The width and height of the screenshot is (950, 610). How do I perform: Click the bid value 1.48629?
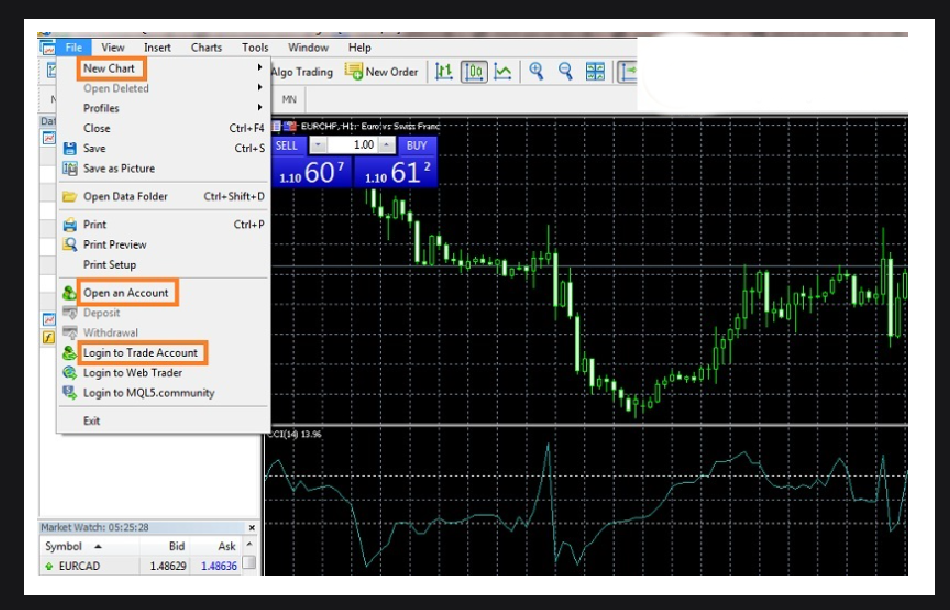[168, 566]
